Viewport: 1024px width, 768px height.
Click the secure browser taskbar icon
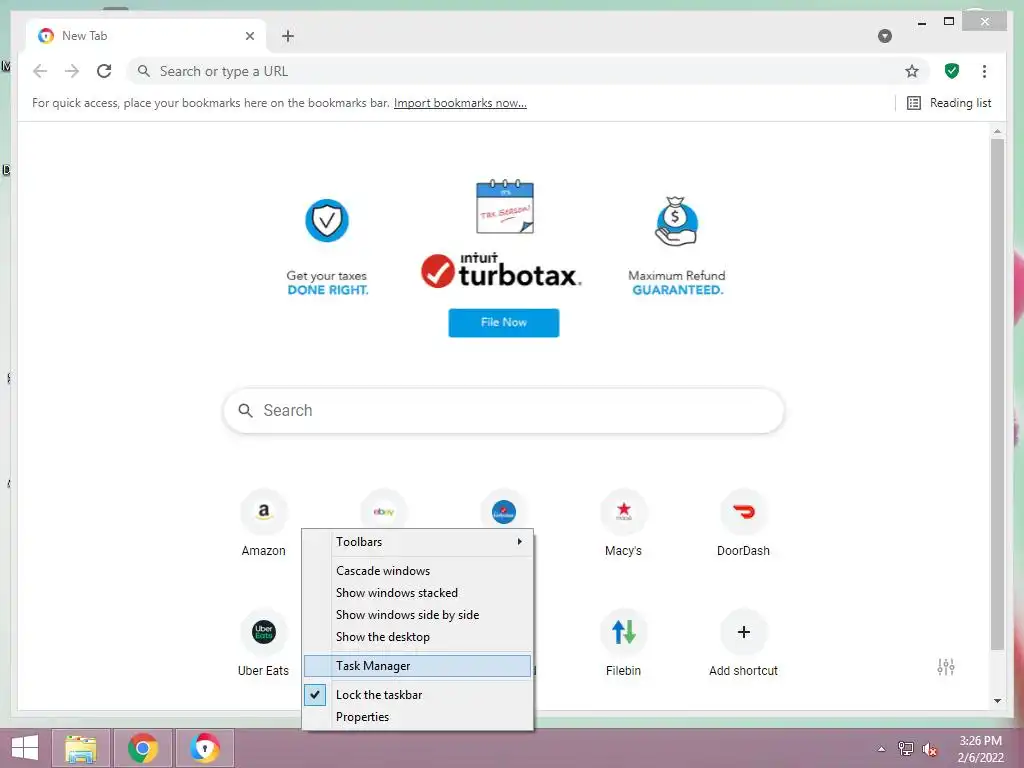coord(204,748)
